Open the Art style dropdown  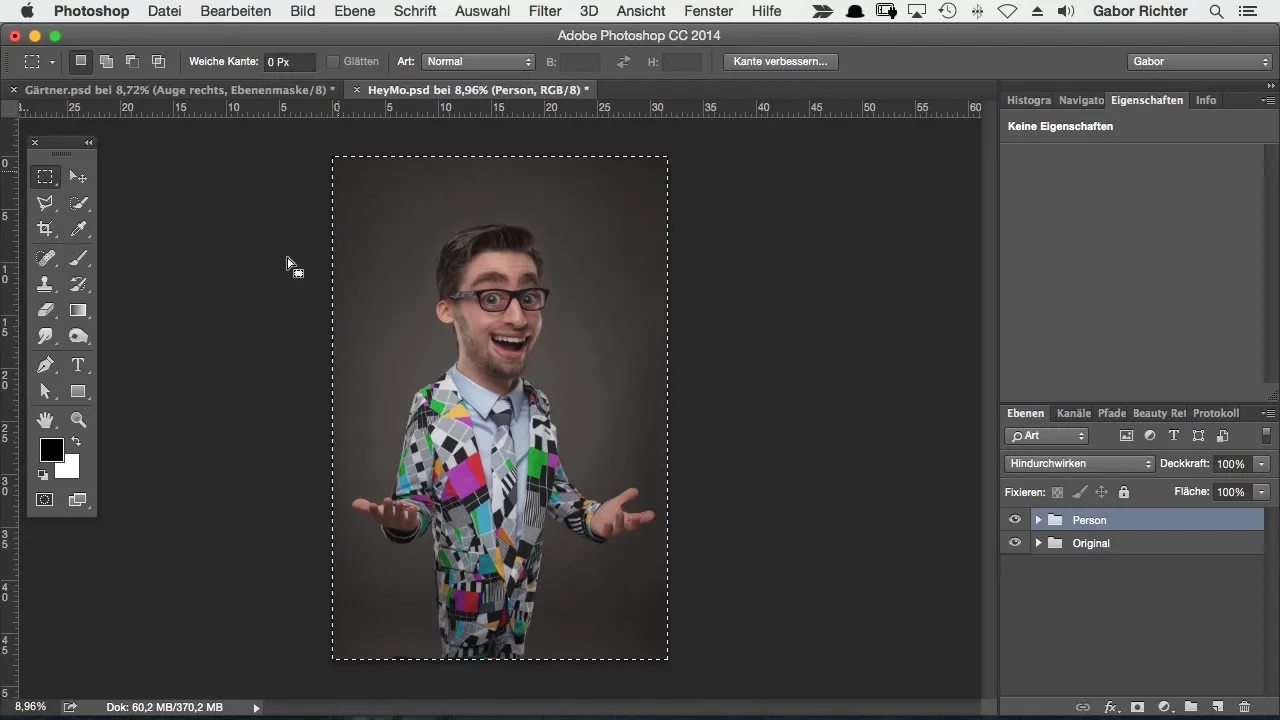(x=479, y=62)
